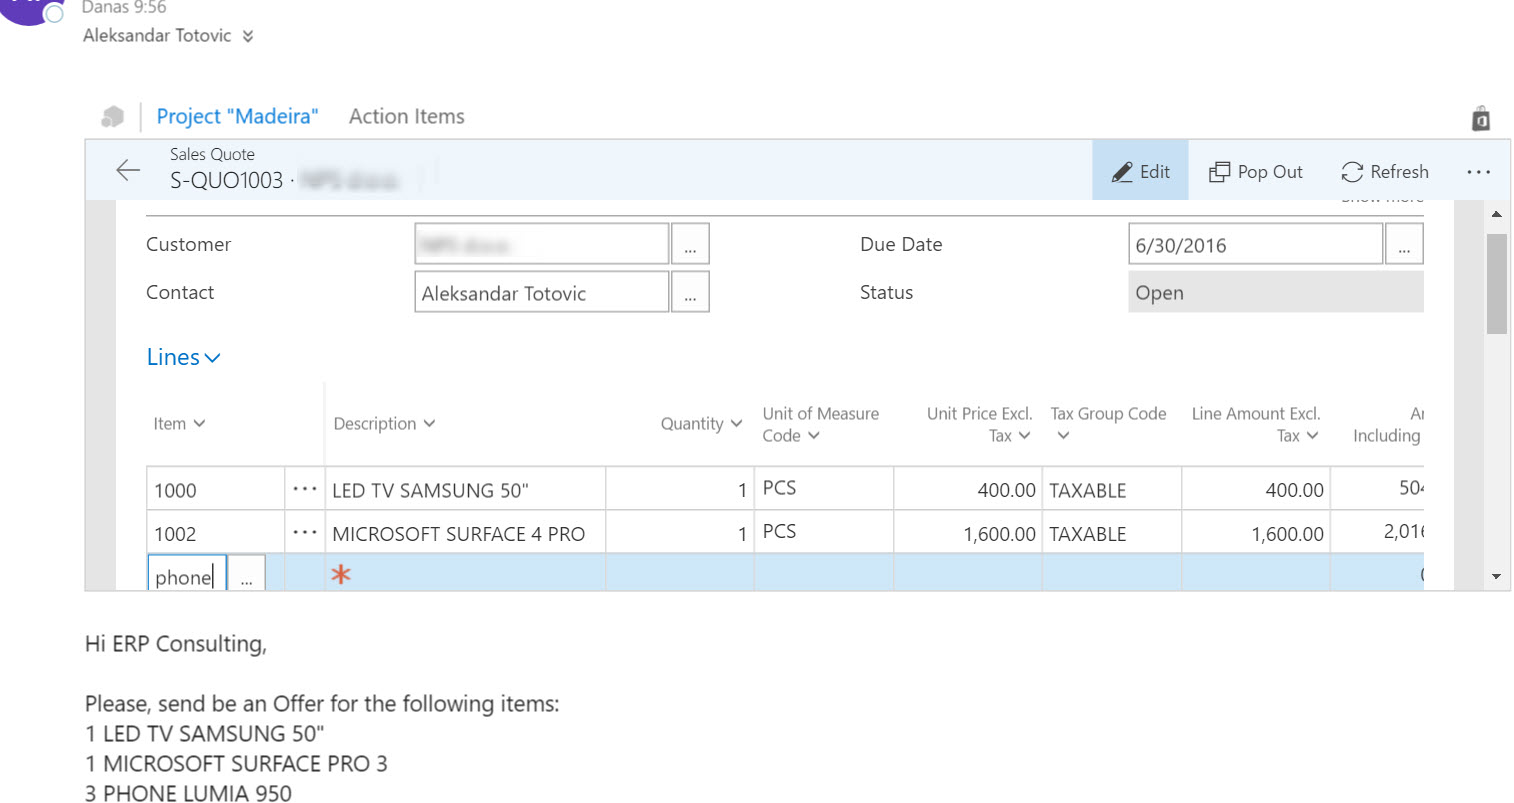The width and height of the screenshot is (1514, 803).
Task: Expand sender details chevron next to Aleksandar Totovic
Action: coord(247,36)
